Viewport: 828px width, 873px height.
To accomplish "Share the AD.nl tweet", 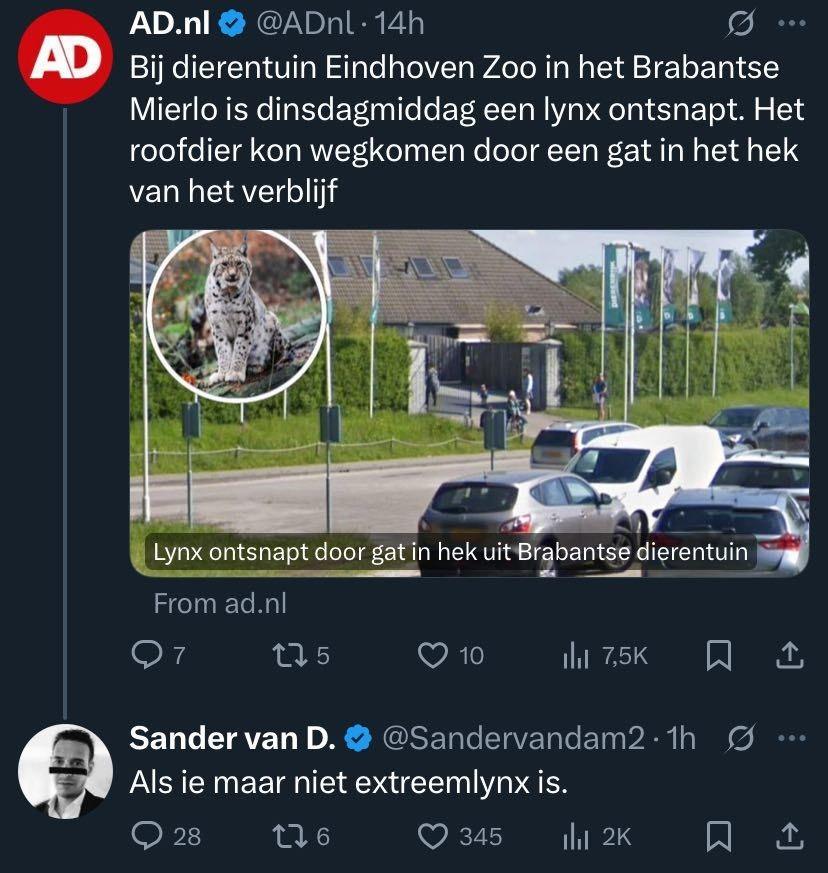I will click(x=790, y=655).
